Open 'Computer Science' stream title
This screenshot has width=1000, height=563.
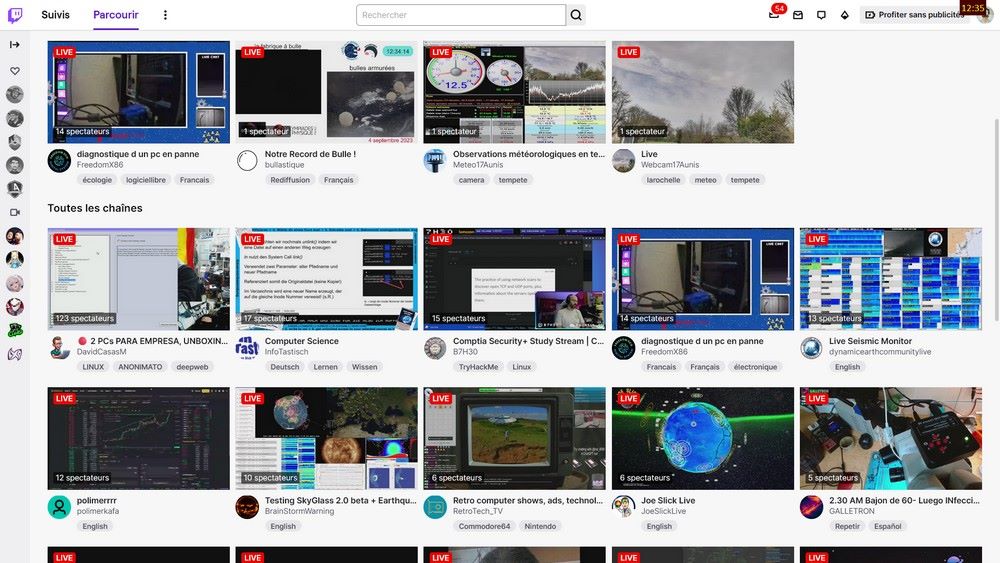click(x=302, y=340)
